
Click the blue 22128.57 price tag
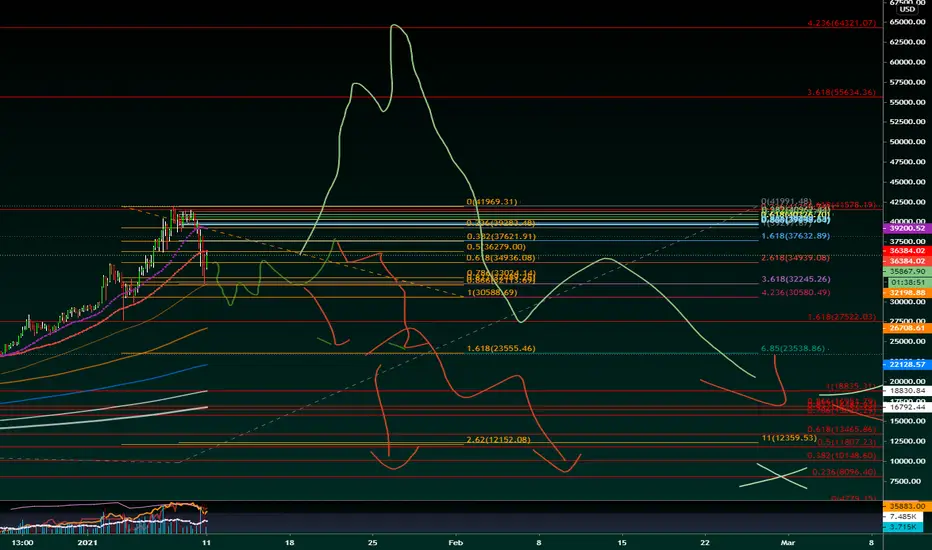point(907,364)
